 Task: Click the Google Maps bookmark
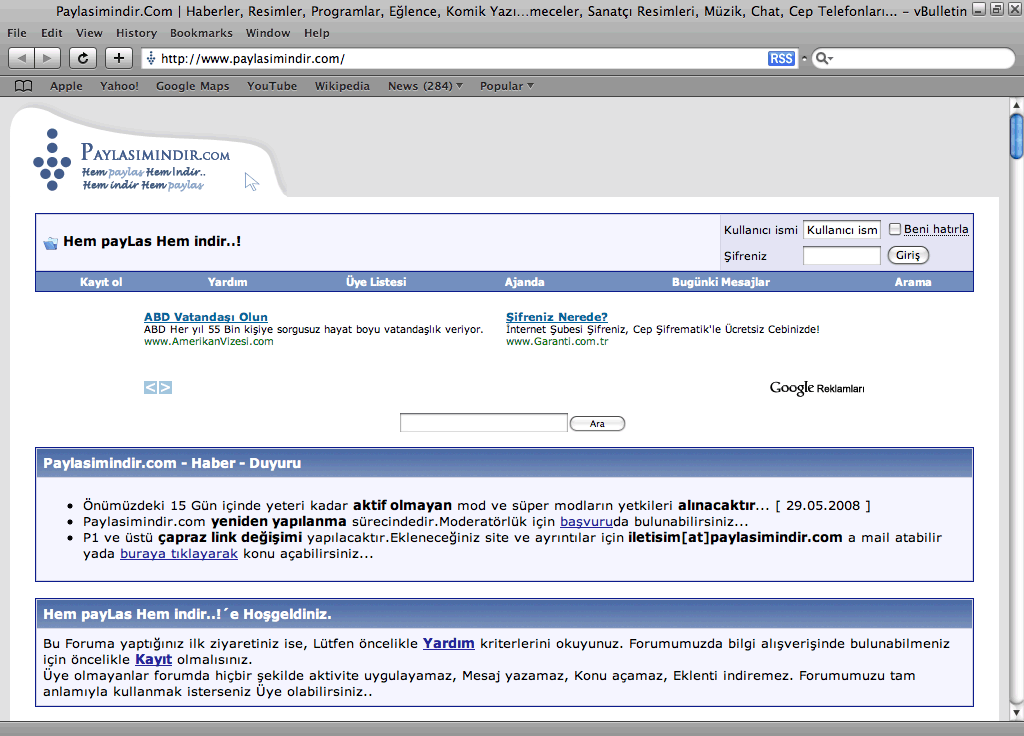[x=193, y=86]
